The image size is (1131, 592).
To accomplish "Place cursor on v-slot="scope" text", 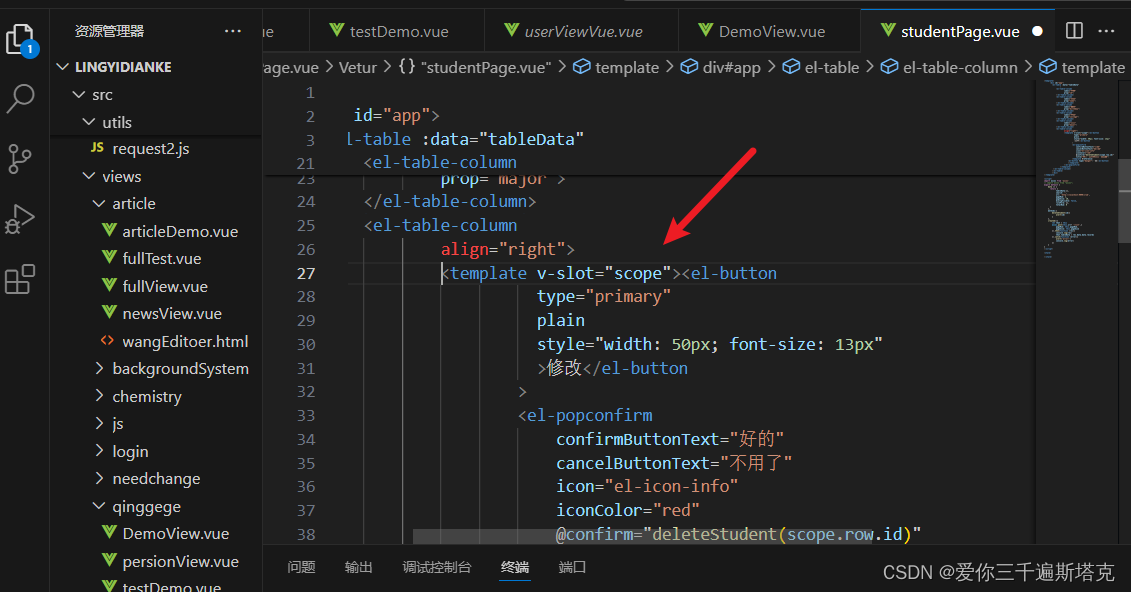I will pos(604,273).
